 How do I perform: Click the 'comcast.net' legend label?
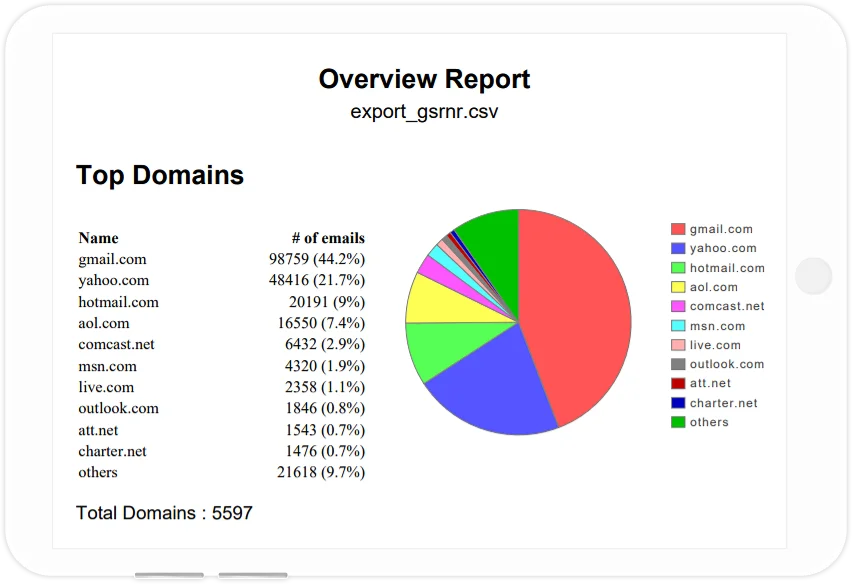[727, 306]
